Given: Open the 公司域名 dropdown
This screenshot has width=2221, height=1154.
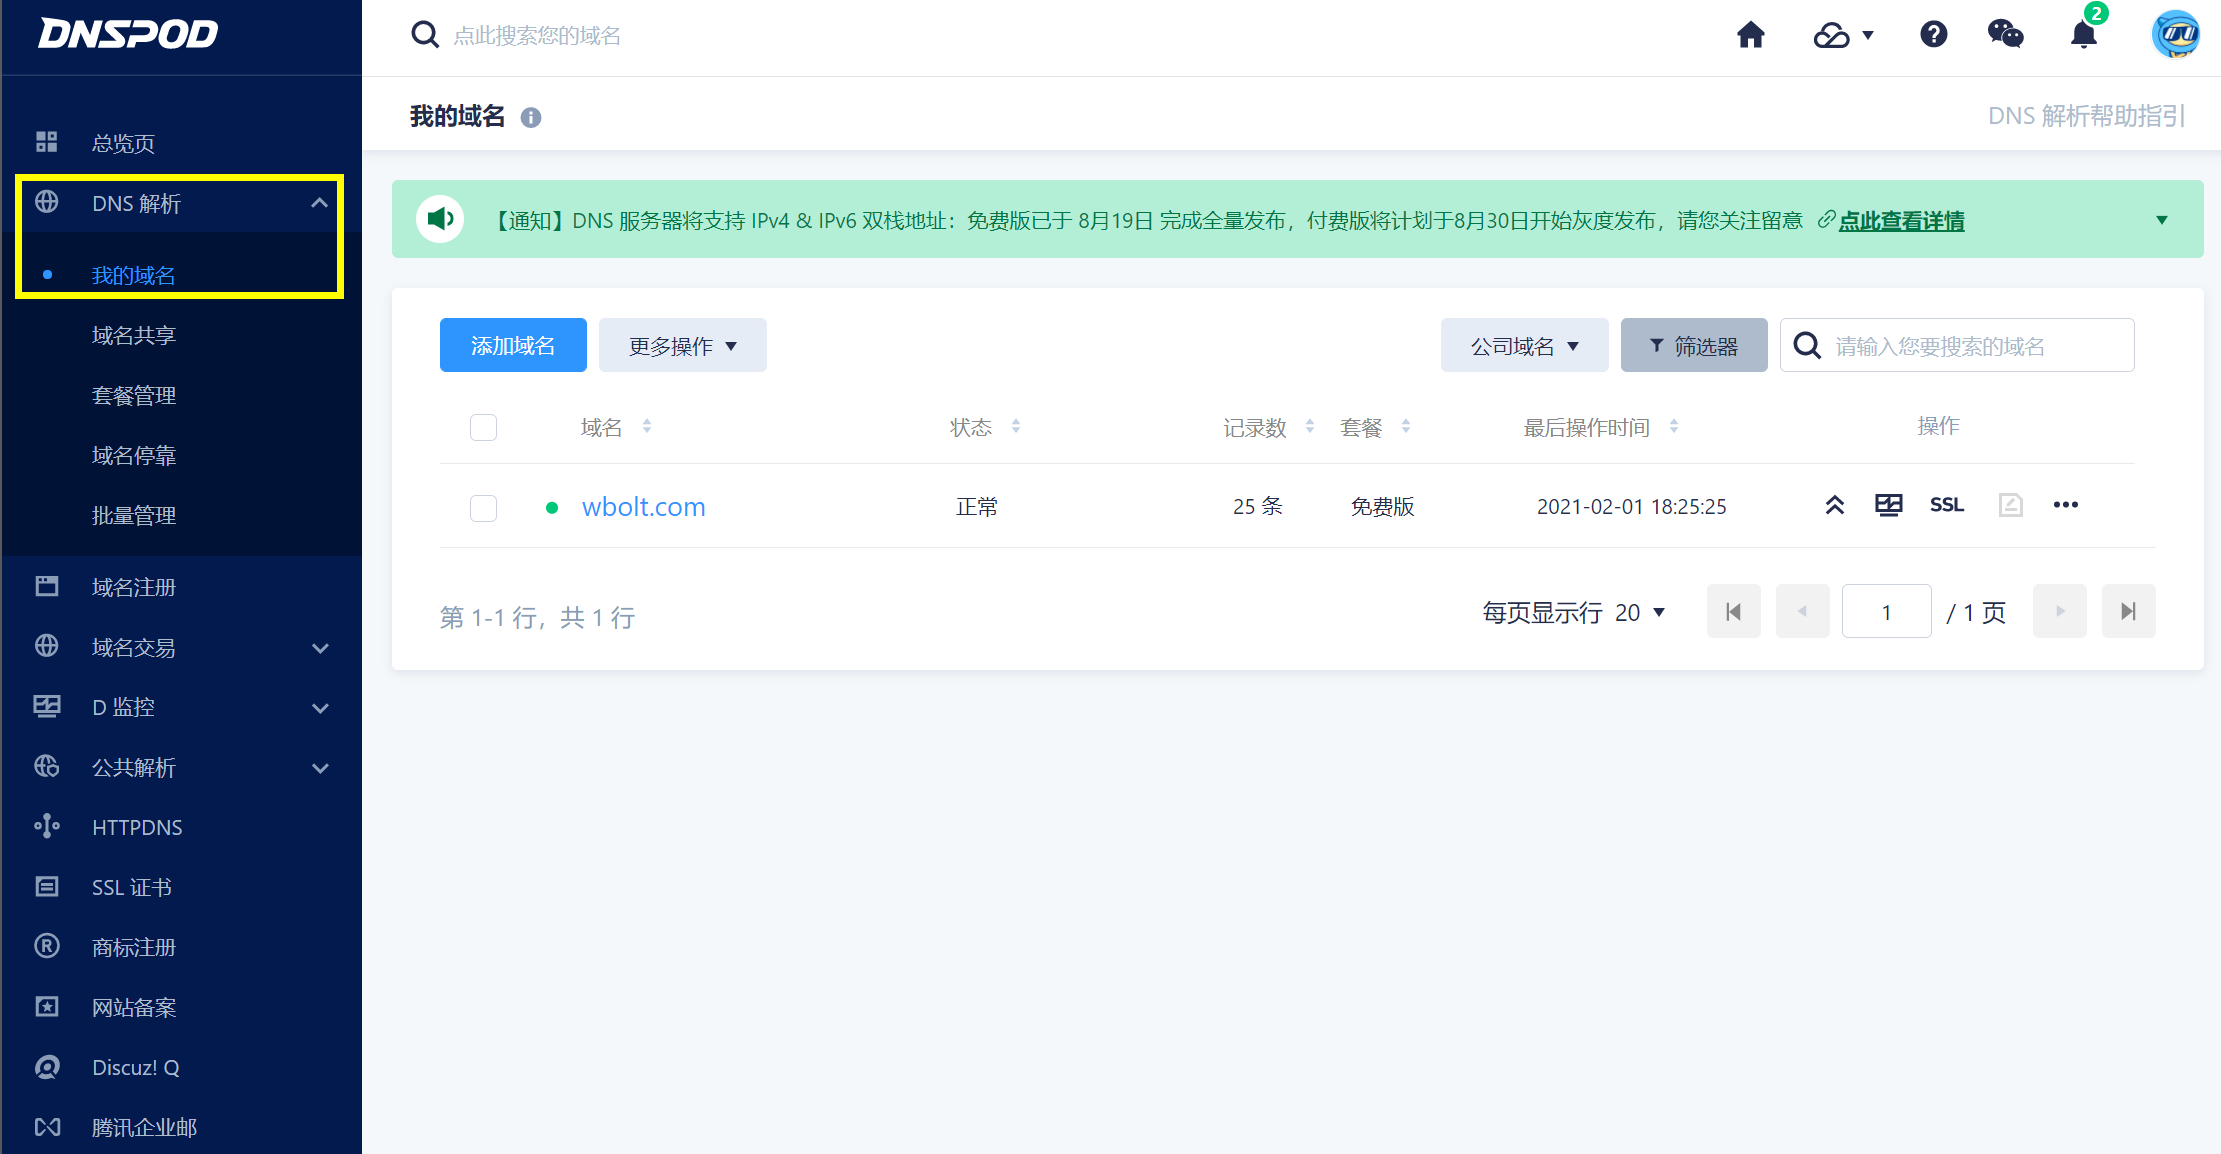Looking at the screenshot, I should pyautogui.click(x=1524, y=346).
